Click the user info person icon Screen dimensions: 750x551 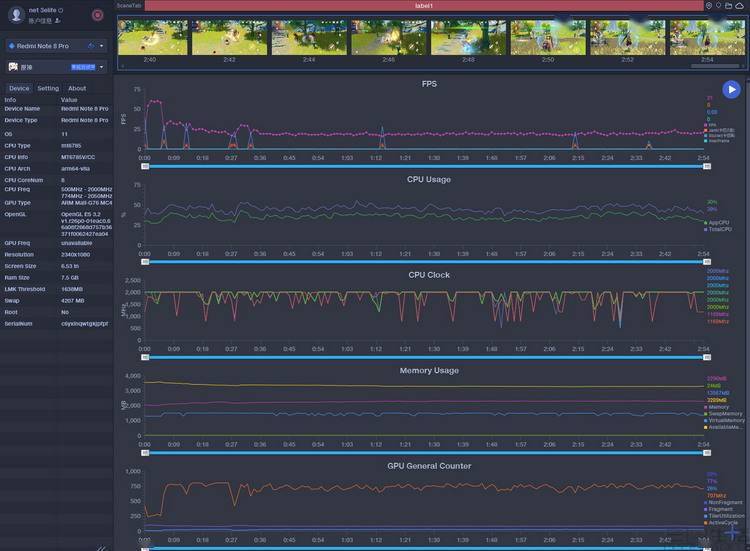coord(57,21)
